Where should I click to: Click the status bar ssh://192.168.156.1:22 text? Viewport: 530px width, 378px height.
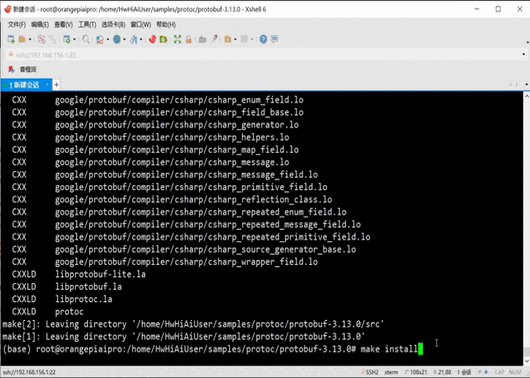(29, 372)
